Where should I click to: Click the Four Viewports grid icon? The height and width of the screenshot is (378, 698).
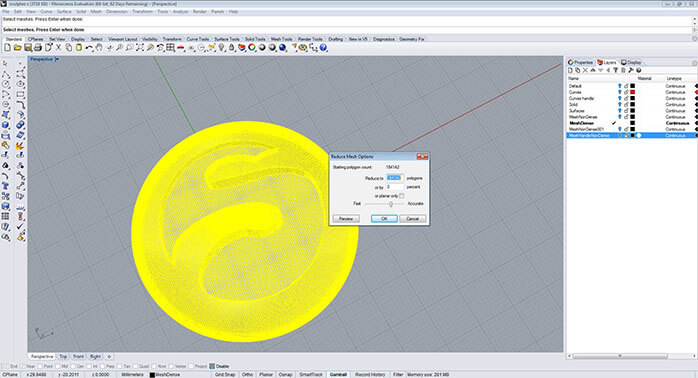(x=170, y=47)
